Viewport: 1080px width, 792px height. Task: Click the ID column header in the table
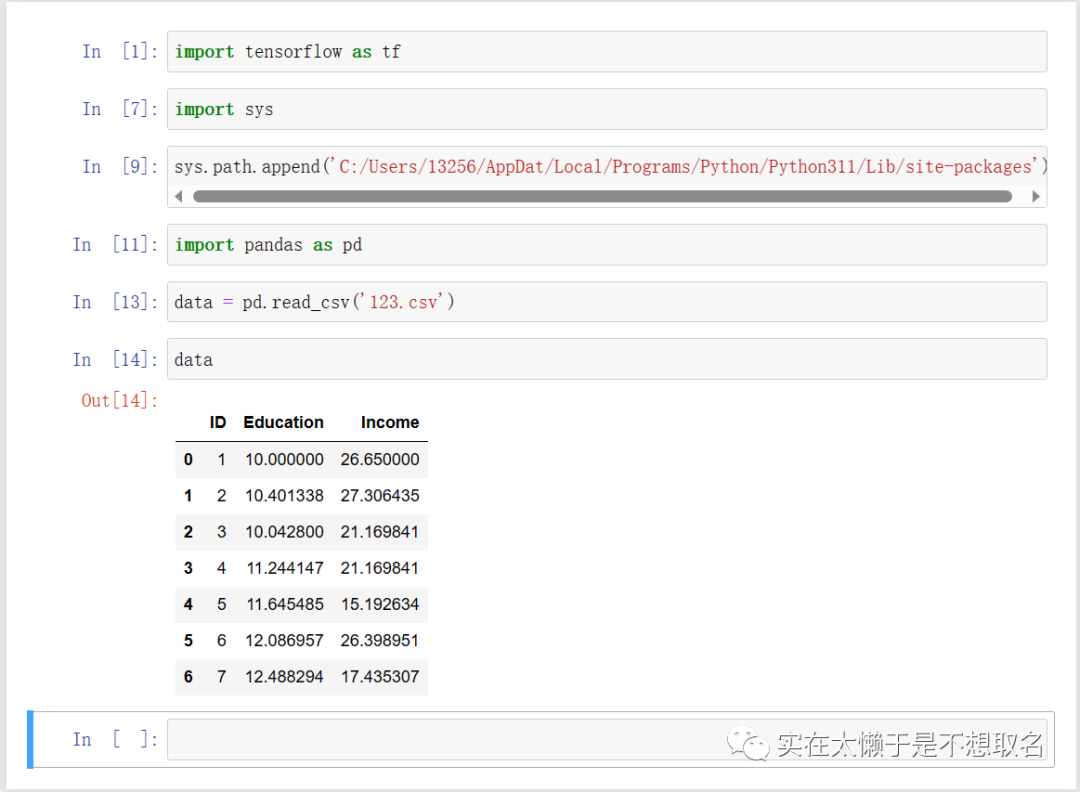[218, 422]
